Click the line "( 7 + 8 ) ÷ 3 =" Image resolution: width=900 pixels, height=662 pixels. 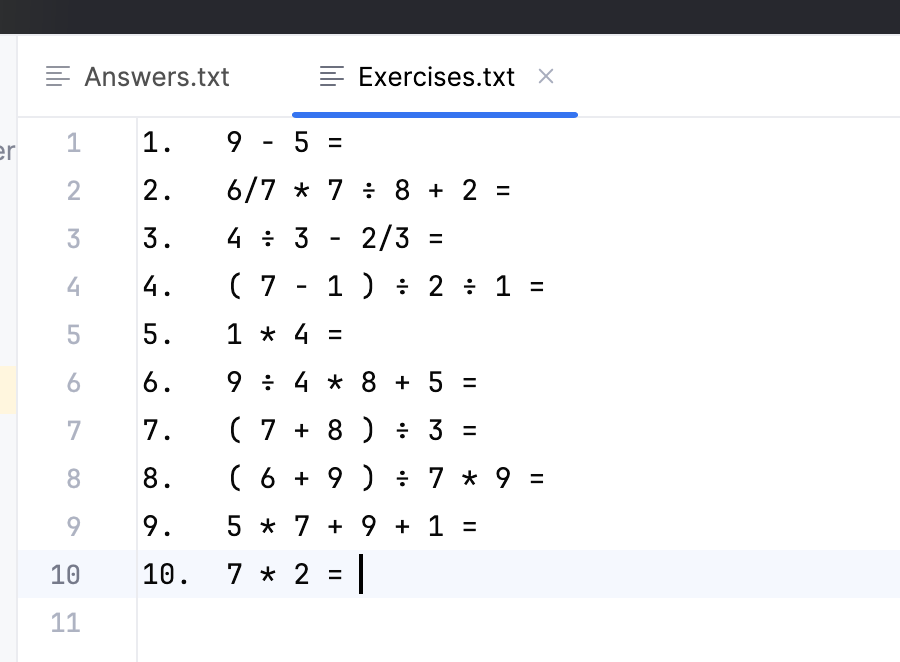point(352,431)
